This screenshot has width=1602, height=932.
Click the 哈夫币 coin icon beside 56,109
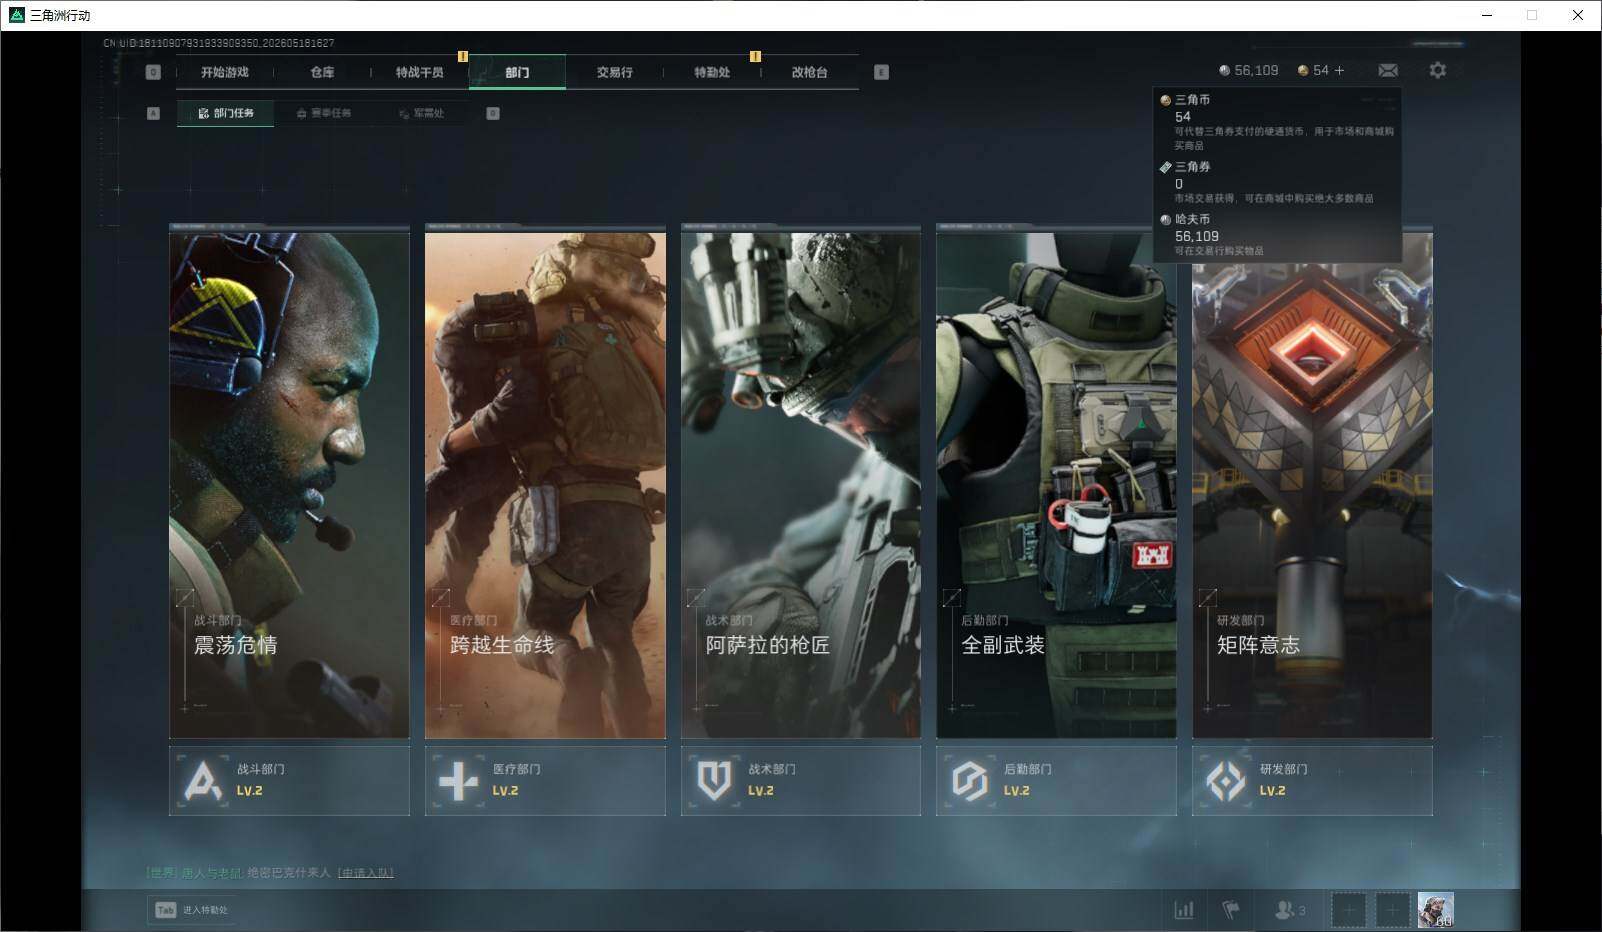coord(1225,70)
